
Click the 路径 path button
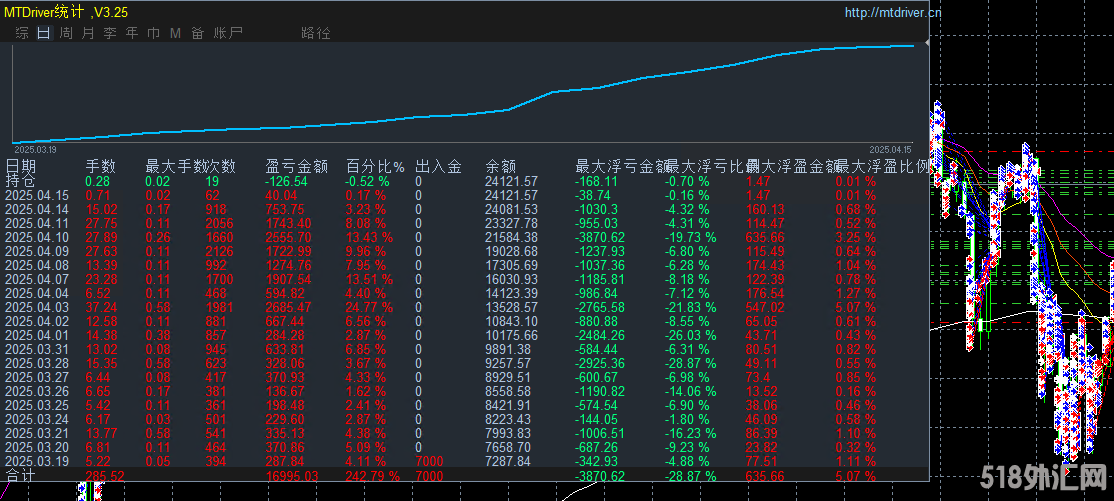(x=315, y=33)
